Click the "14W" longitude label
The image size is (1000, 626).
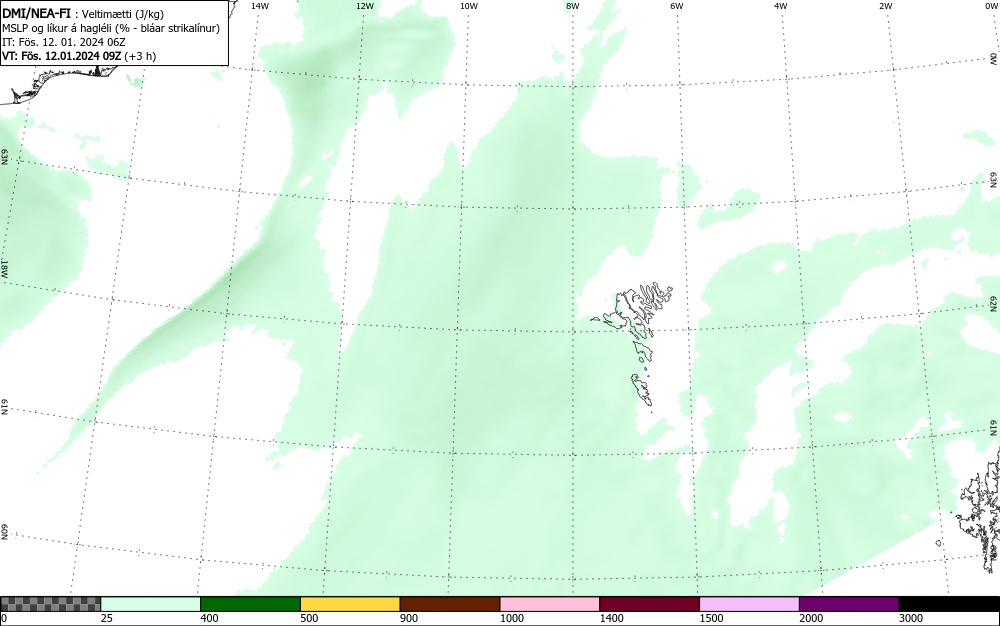260,6
